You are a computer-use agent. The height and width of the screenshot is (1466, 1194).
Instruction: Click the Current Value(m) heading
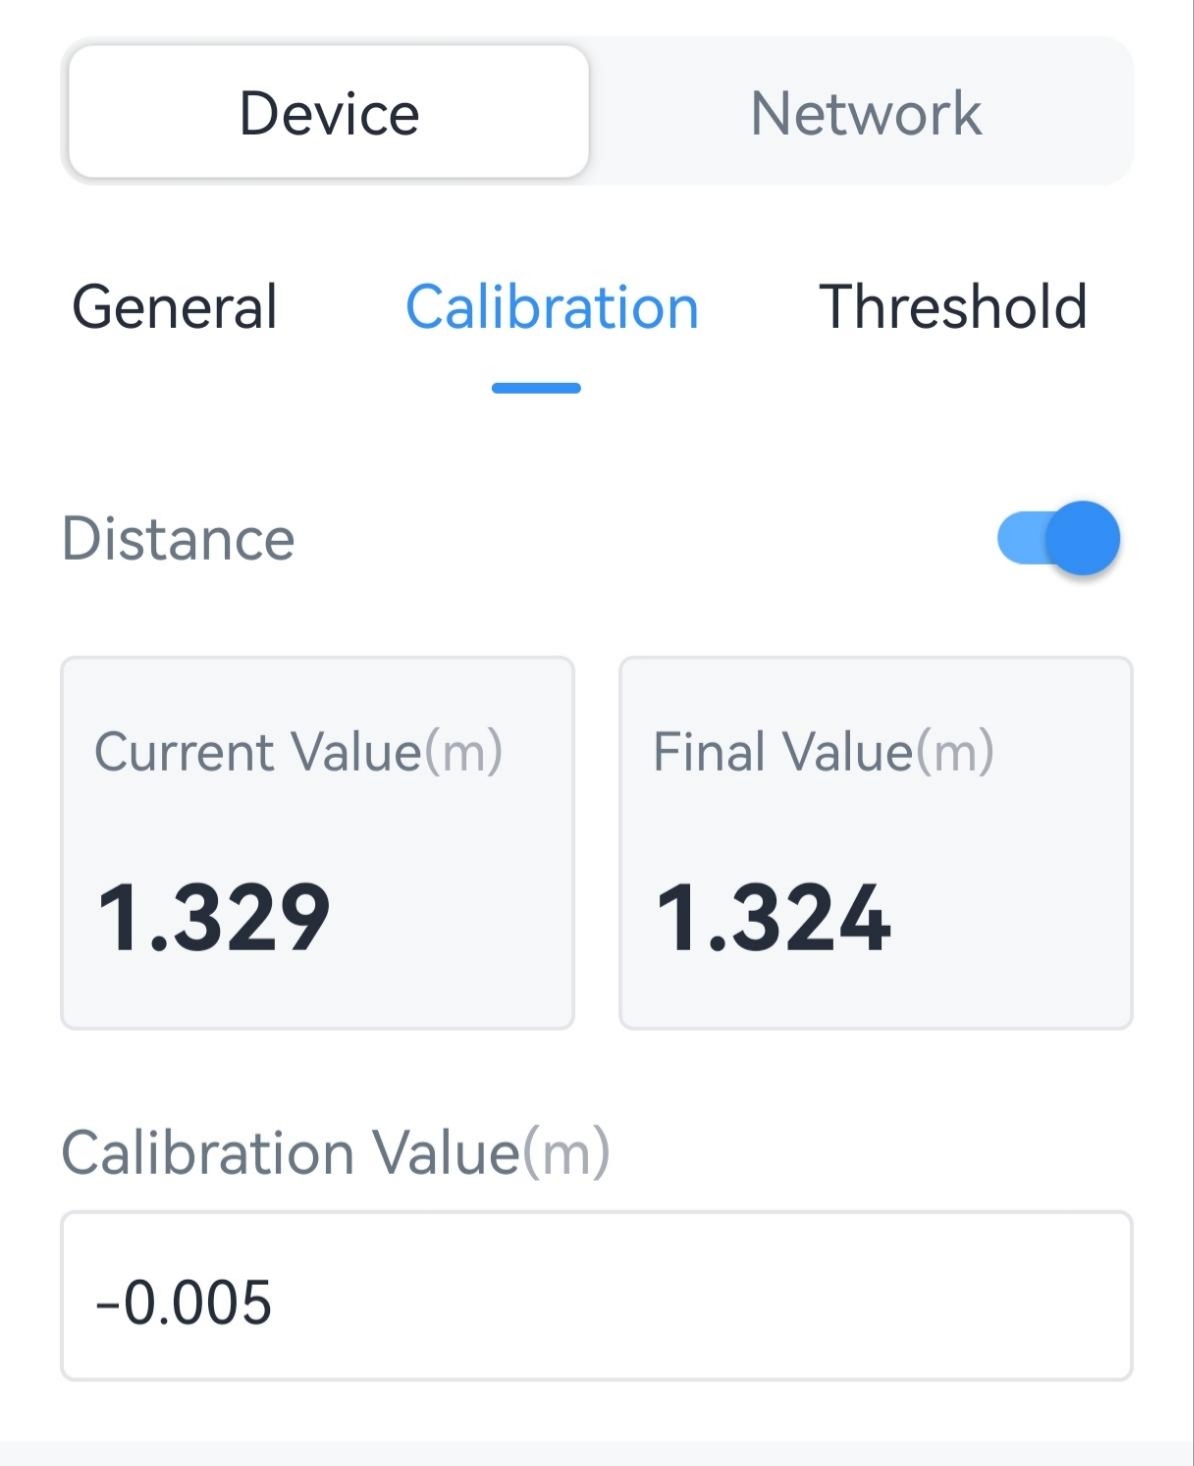pyautogui.click(x=298, y=751)
